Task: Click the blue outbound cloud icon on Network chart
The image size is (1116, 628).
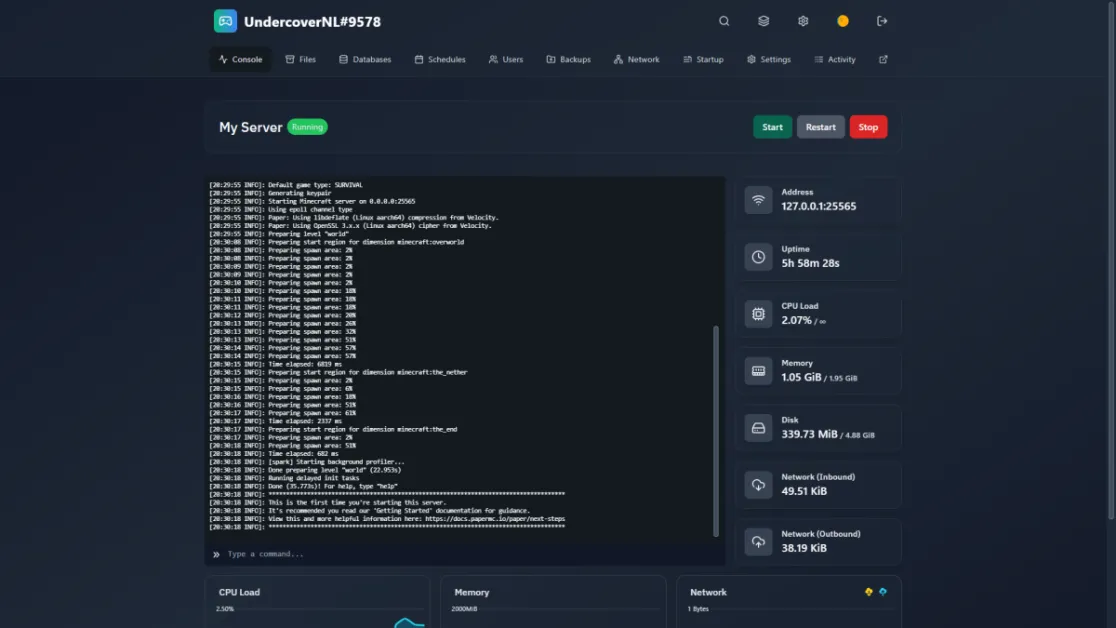Action: 883,592
